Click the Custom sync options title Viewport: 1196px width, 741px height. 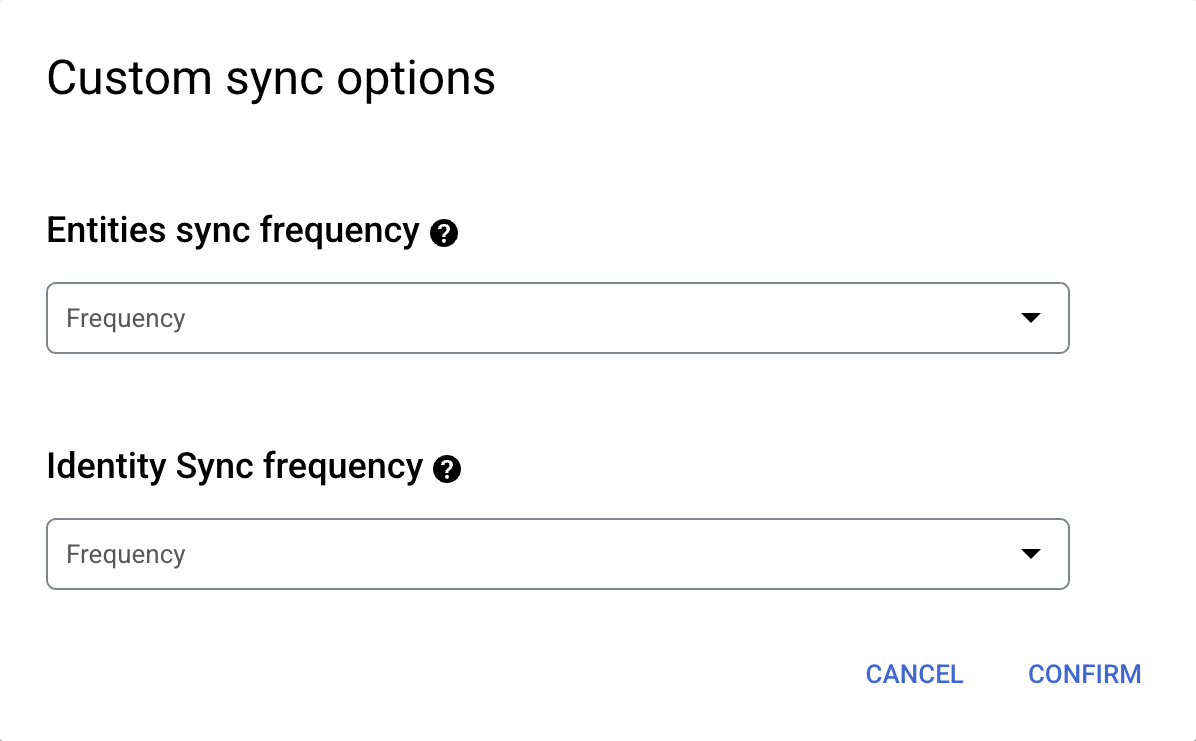click(x=271, y=78)
